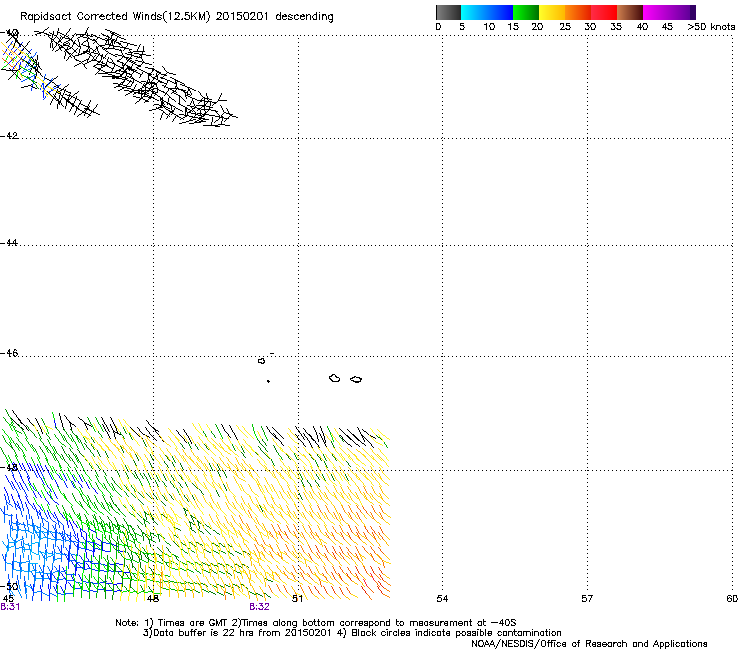This screenshot has height=650, width=740.
Task: Click the 'Times are GMT' note line
Action: click(x=315, y=623)
